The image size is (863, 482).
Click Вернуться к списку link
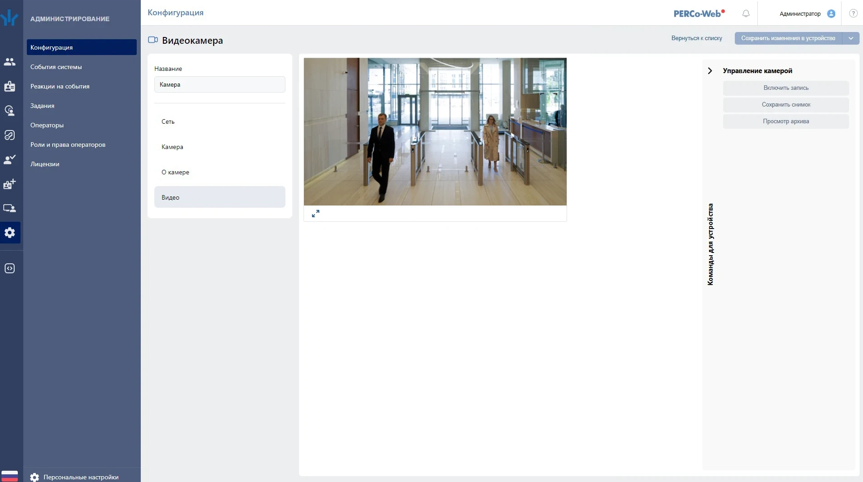696,38
